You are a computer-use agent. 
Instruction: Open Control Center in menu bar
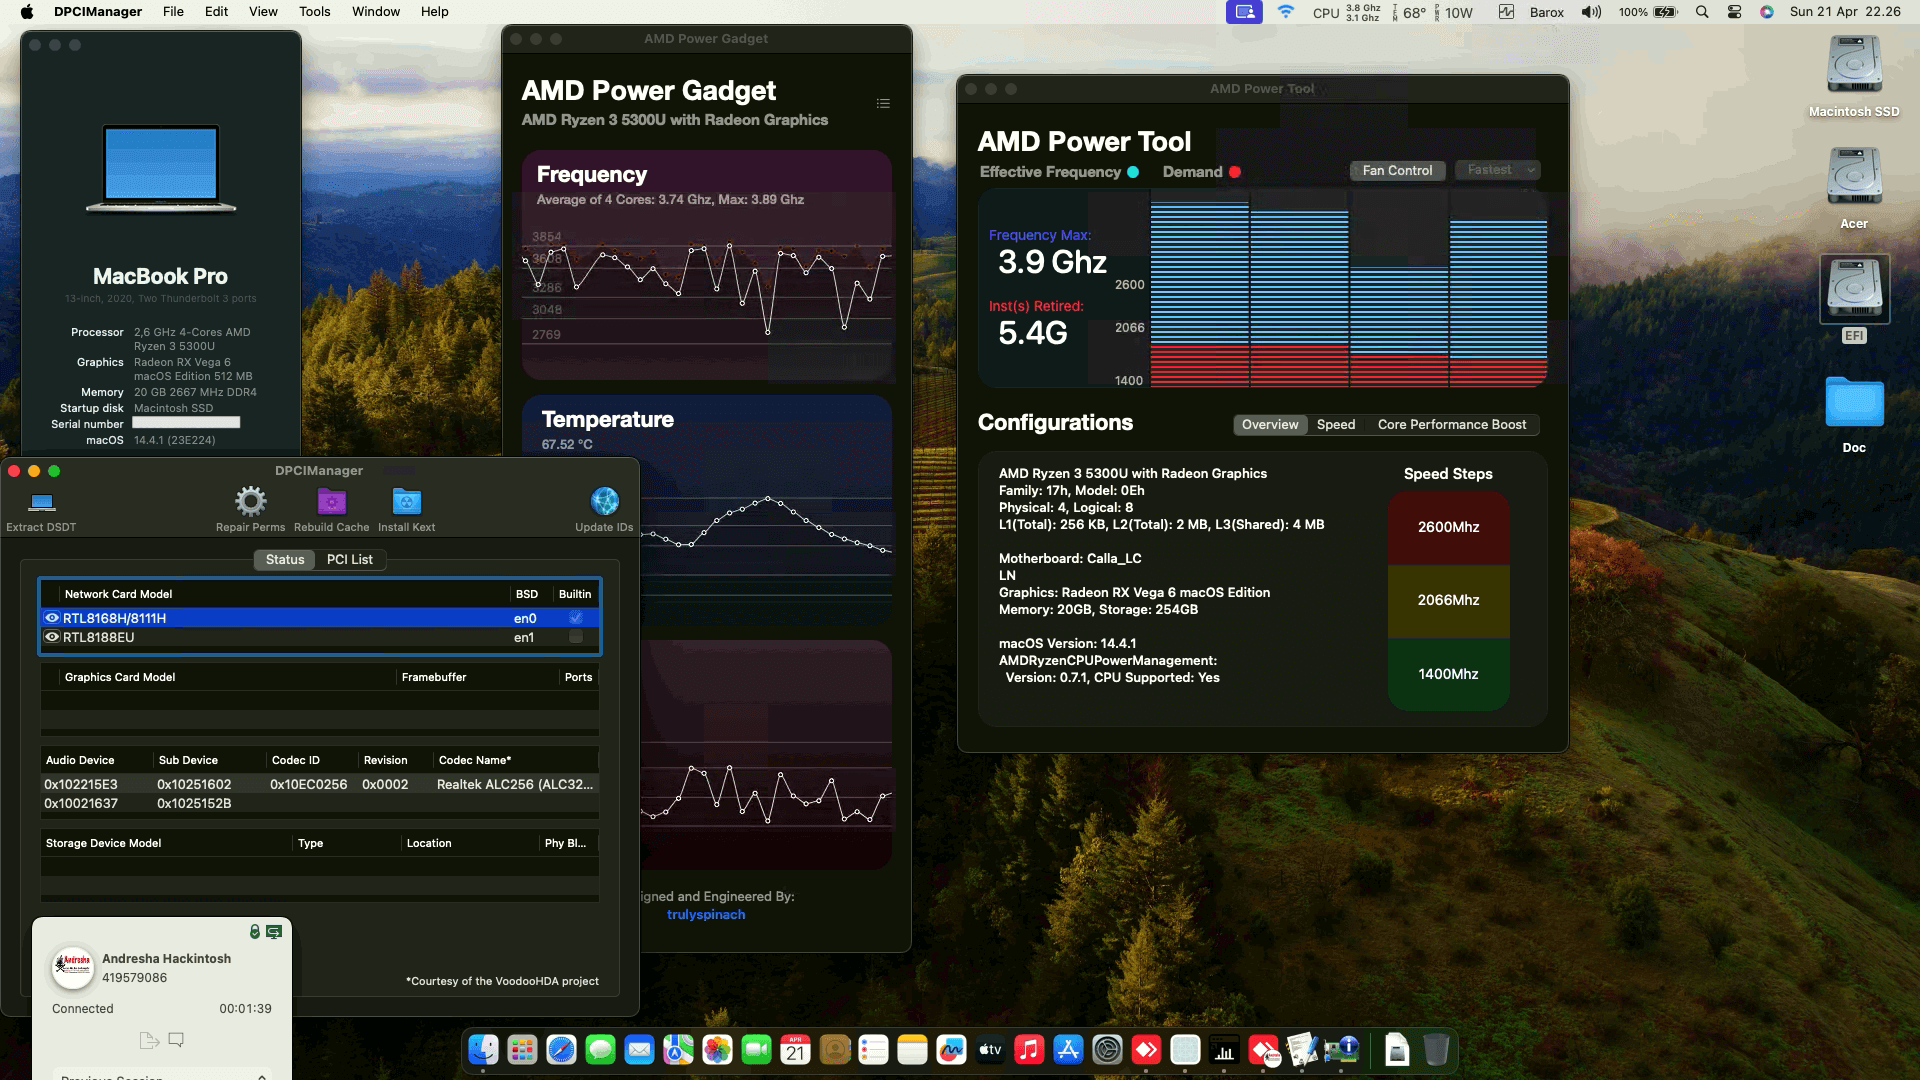tap(1735, 12)
